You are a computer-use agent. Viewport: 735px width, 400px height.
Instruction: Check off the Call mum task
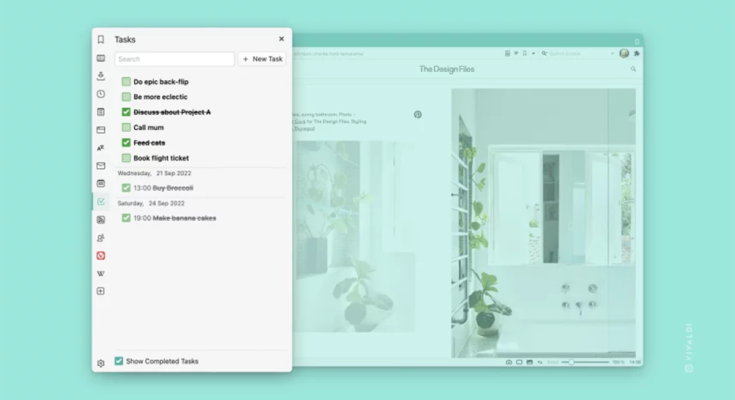(x=126, y=128)
